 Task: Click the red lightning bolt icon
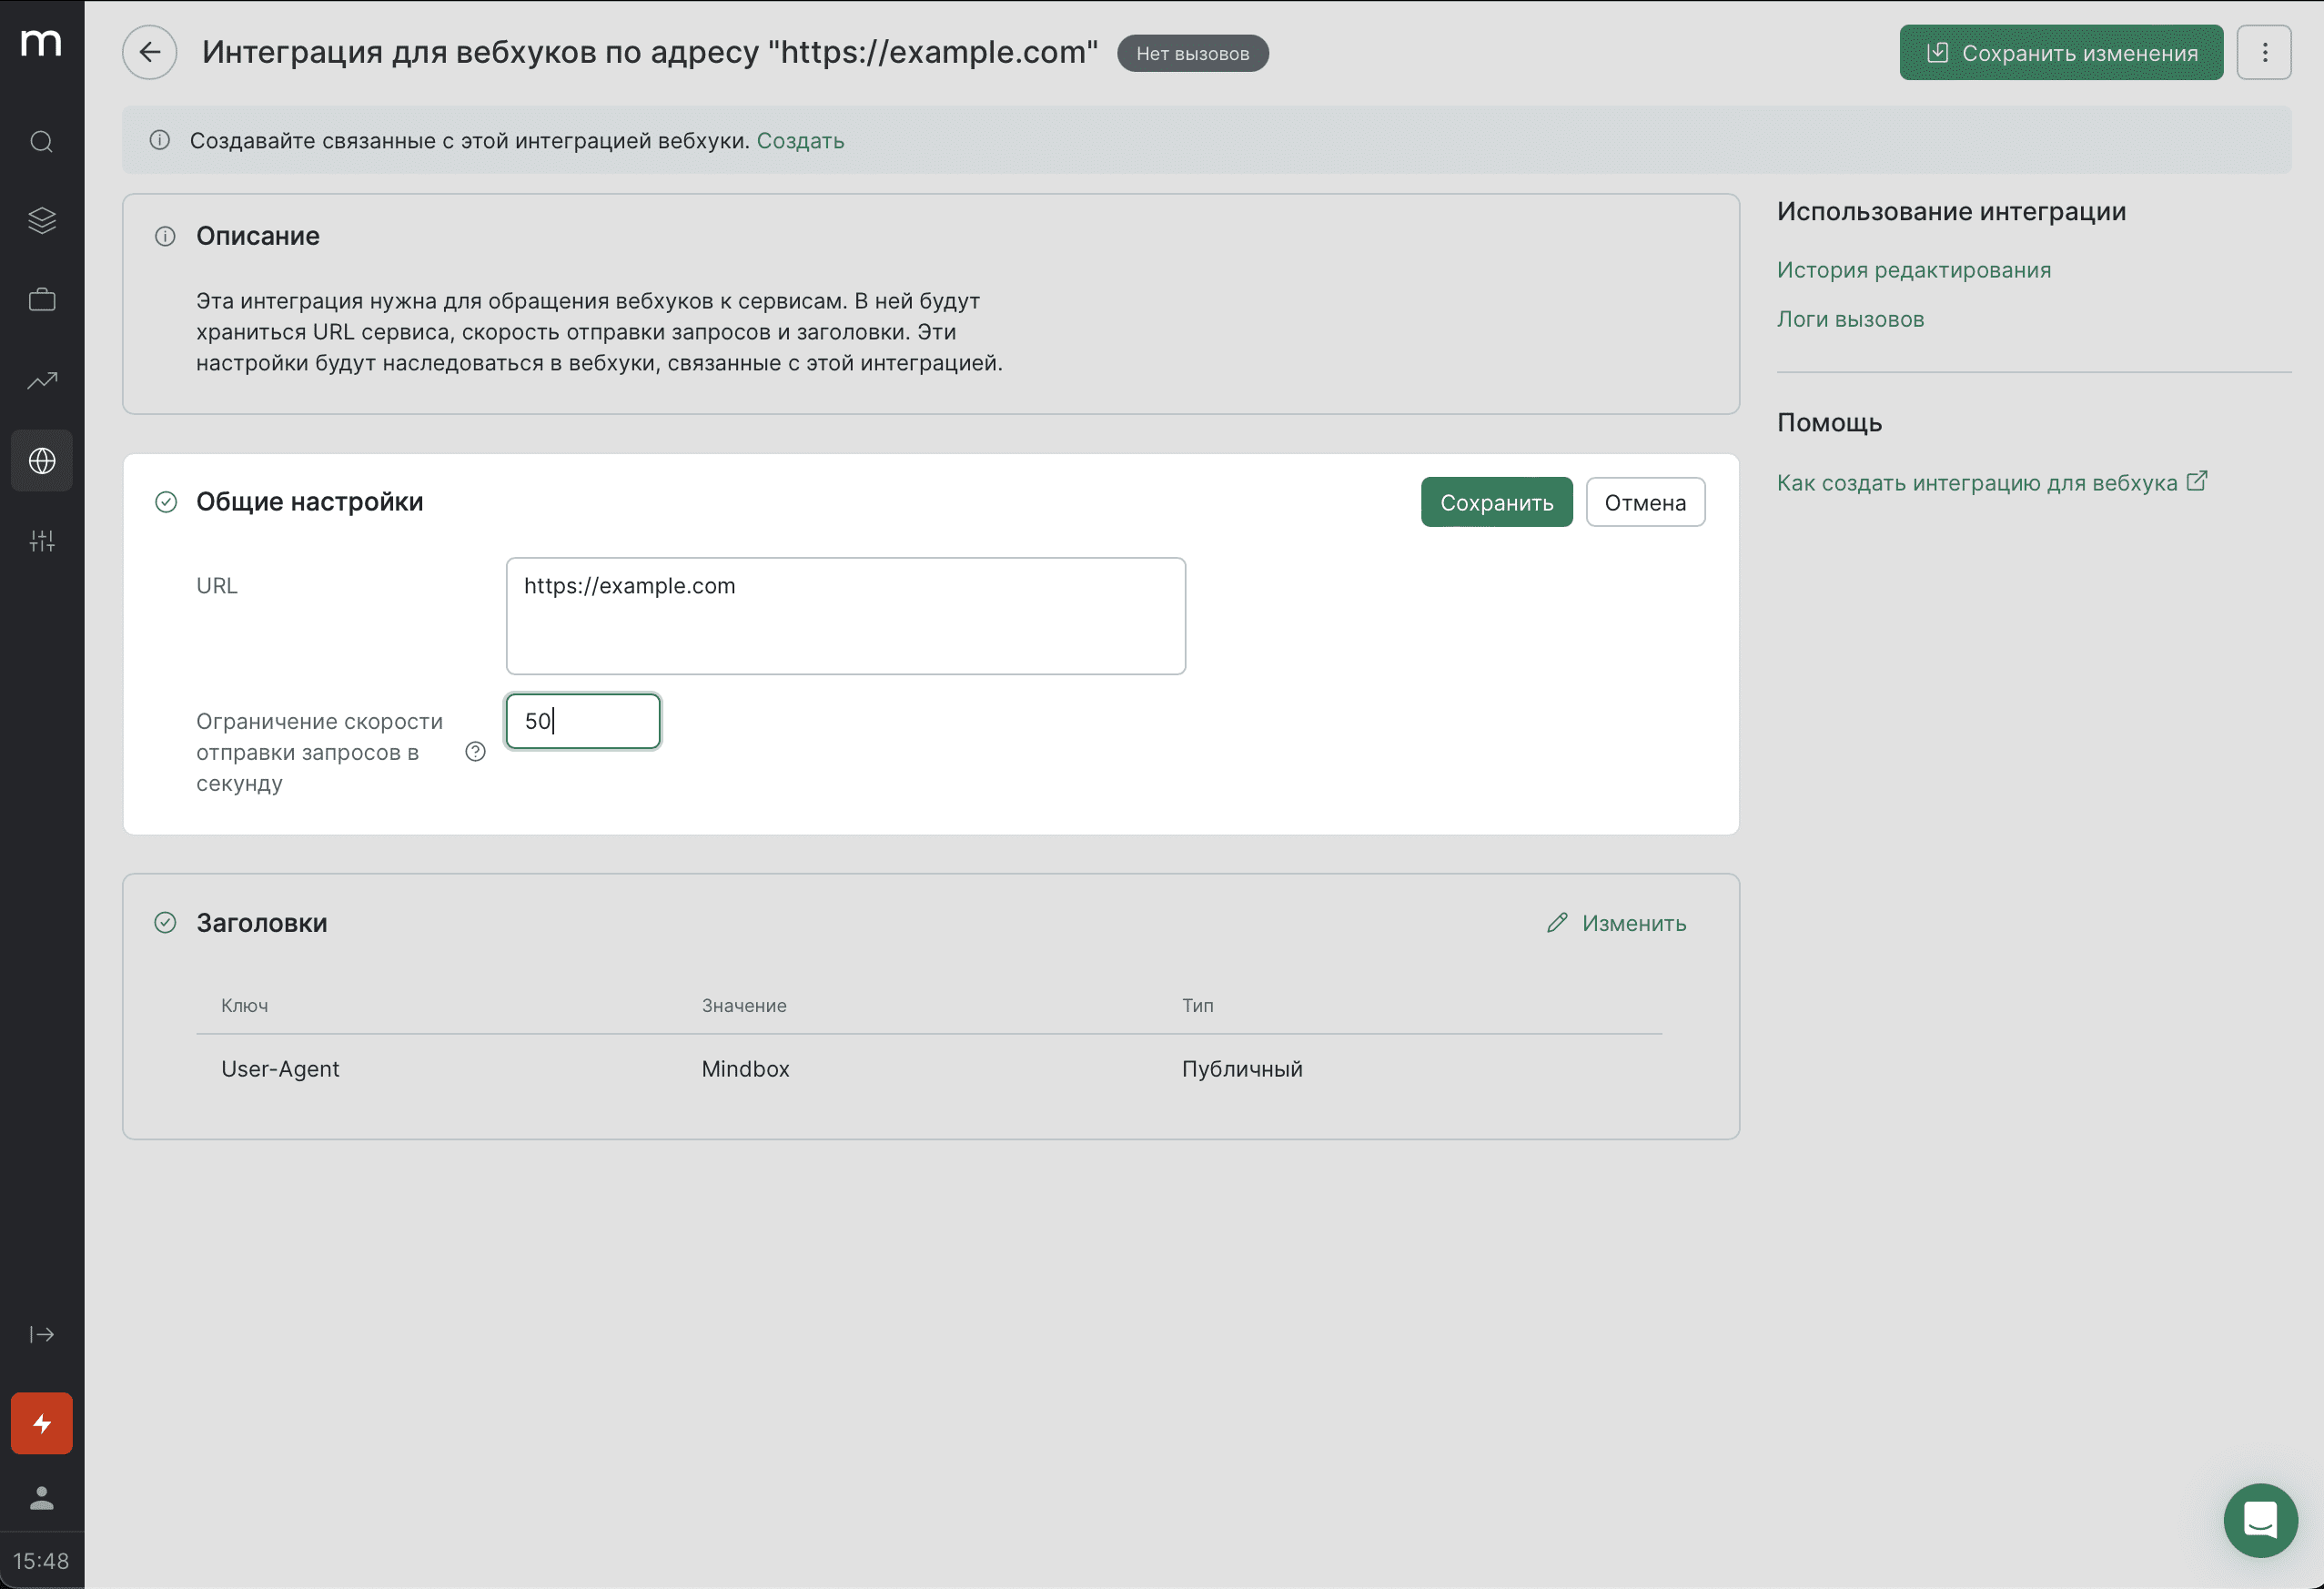click(41, 1422)
